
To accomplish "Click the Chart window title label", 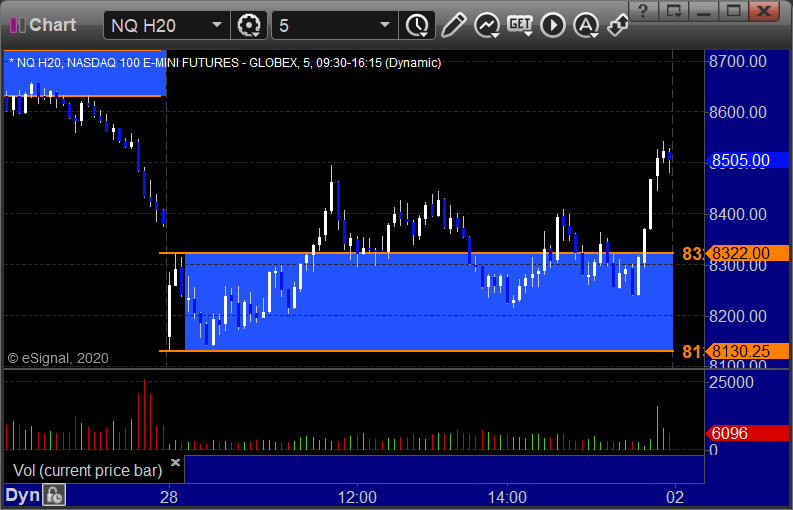I will tap(52, 24).
